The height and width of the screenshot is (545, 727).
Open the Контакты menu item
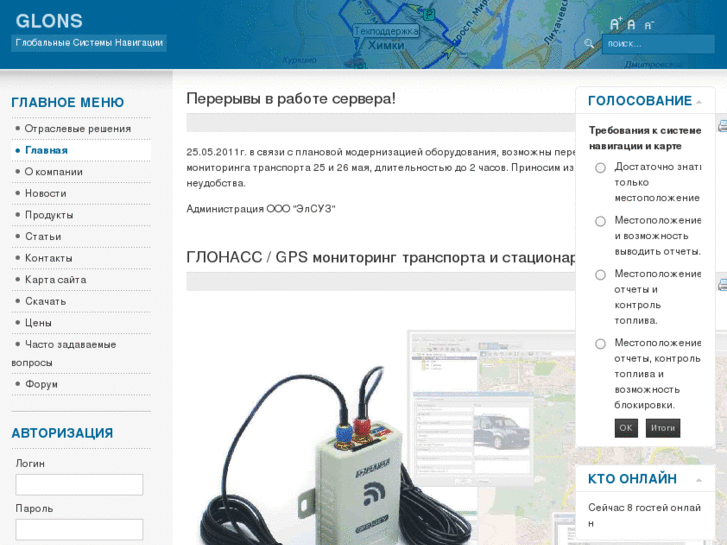tap(49, 258)
